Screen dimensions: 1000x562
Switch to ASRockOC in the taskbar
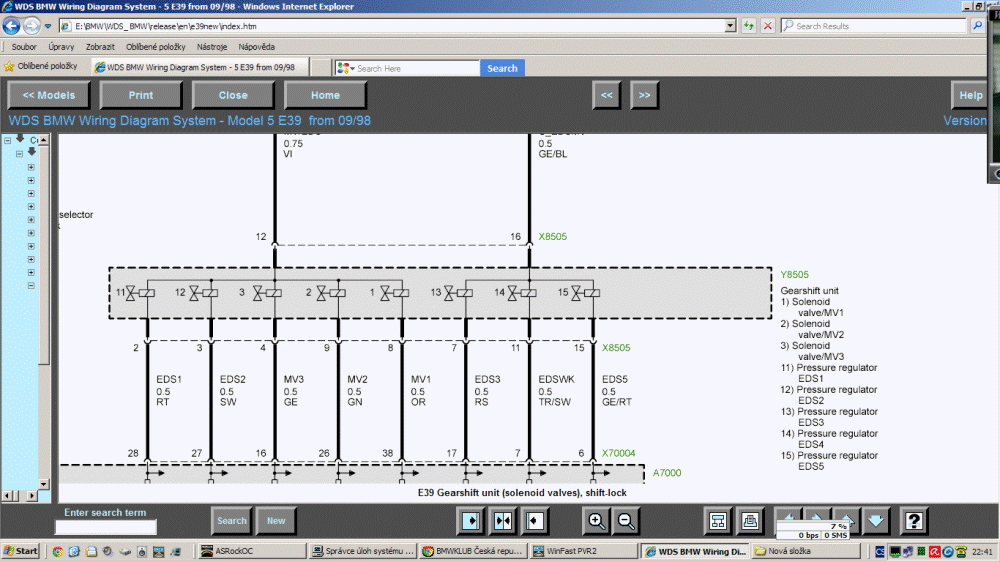pyautogui.click(x=251, y=551)
